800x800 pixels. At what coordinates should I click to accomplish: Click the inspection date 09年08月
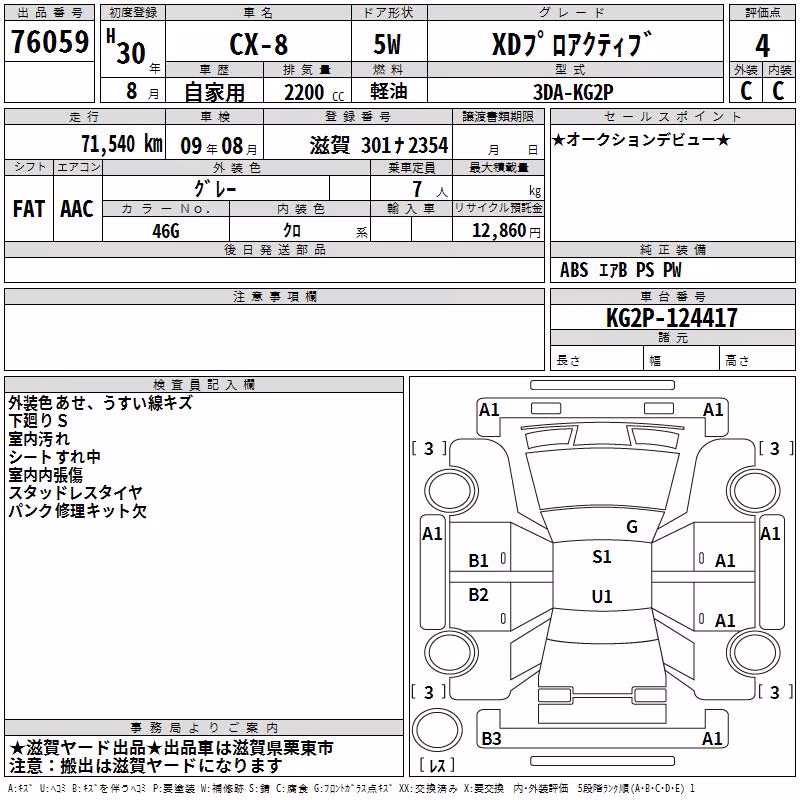219,147
